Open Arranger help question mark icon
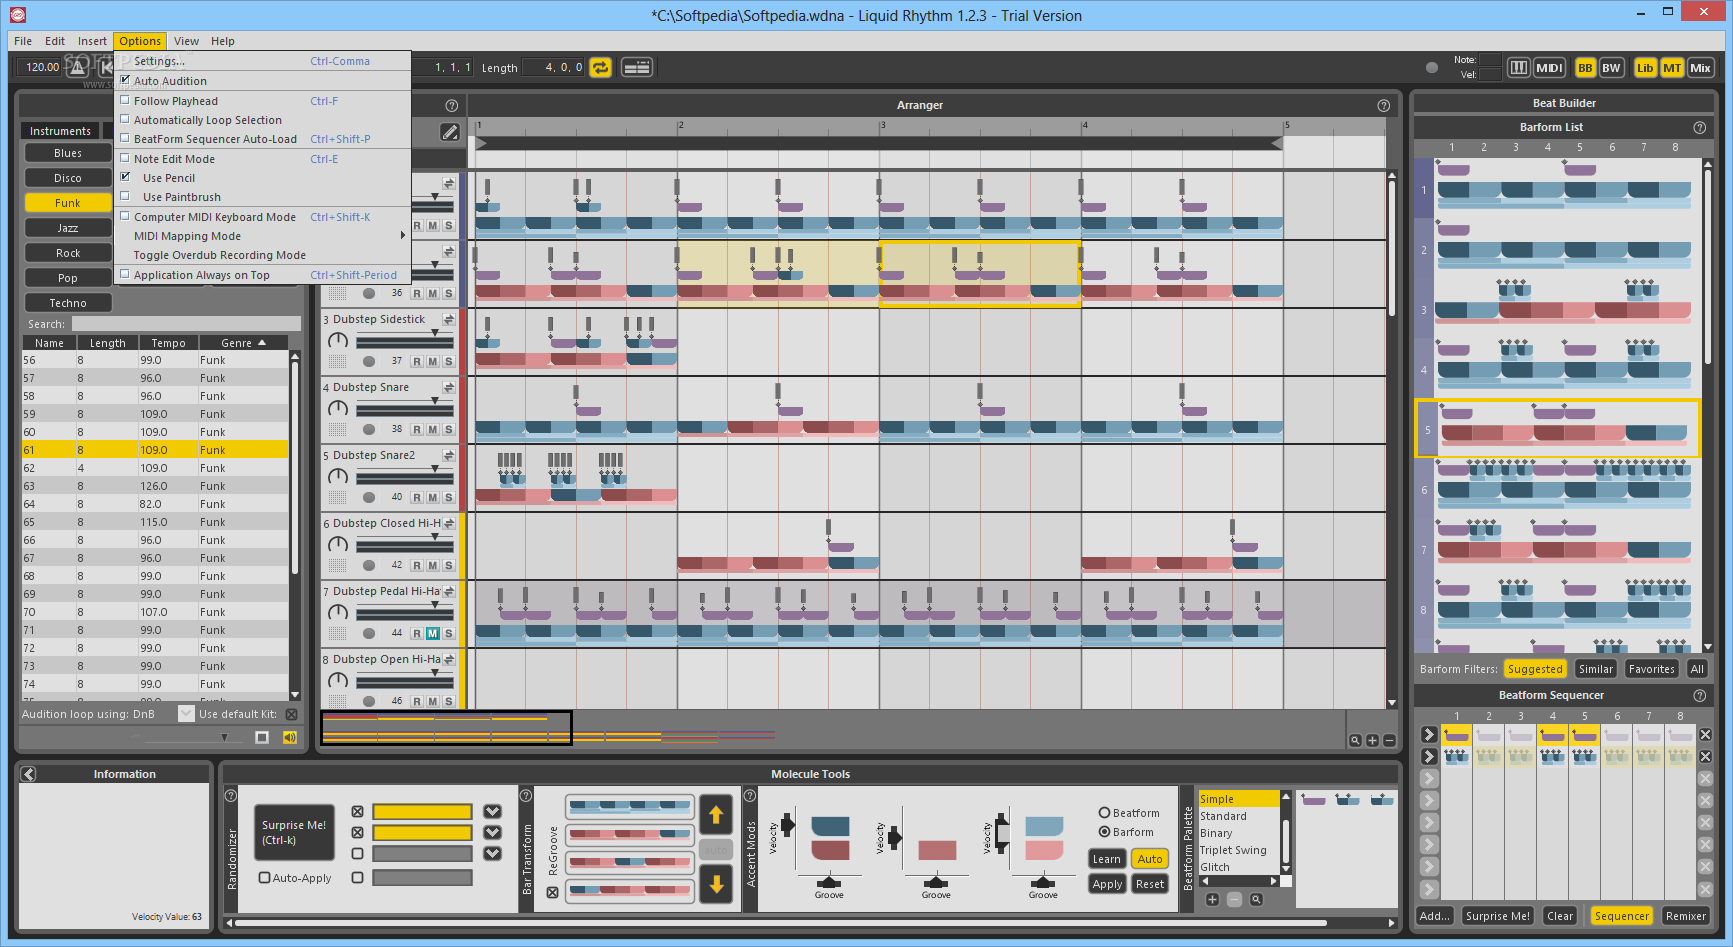Viewport: 1733px width, 947px height. [1383, 105]
